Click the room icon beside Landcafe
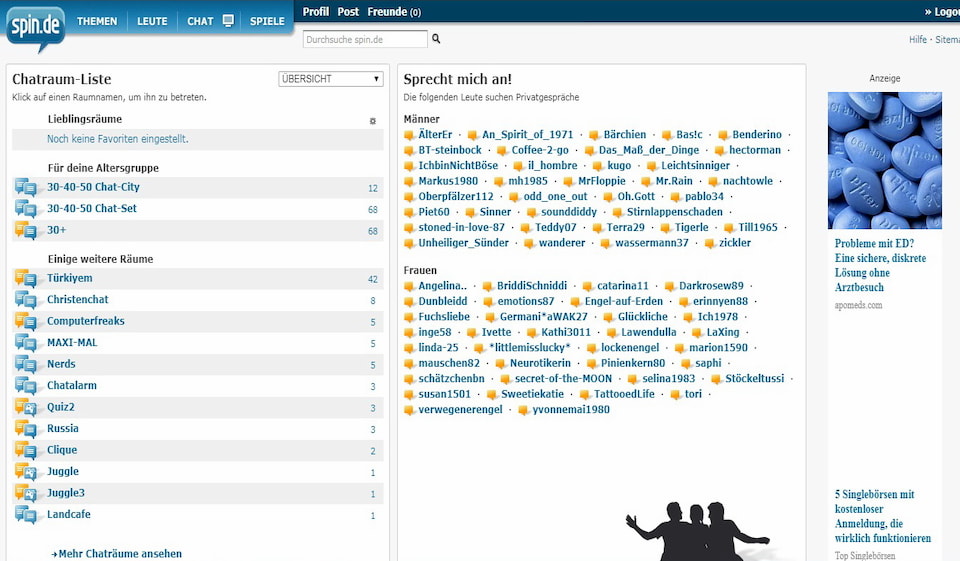This screenshot has height=561, width=960. pos(25,515)
